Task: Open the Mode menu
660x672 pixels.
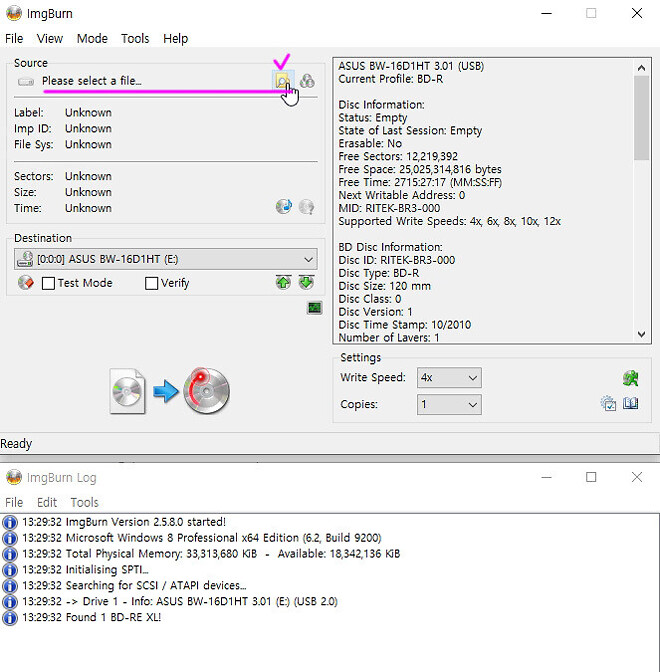Action: 92,38
